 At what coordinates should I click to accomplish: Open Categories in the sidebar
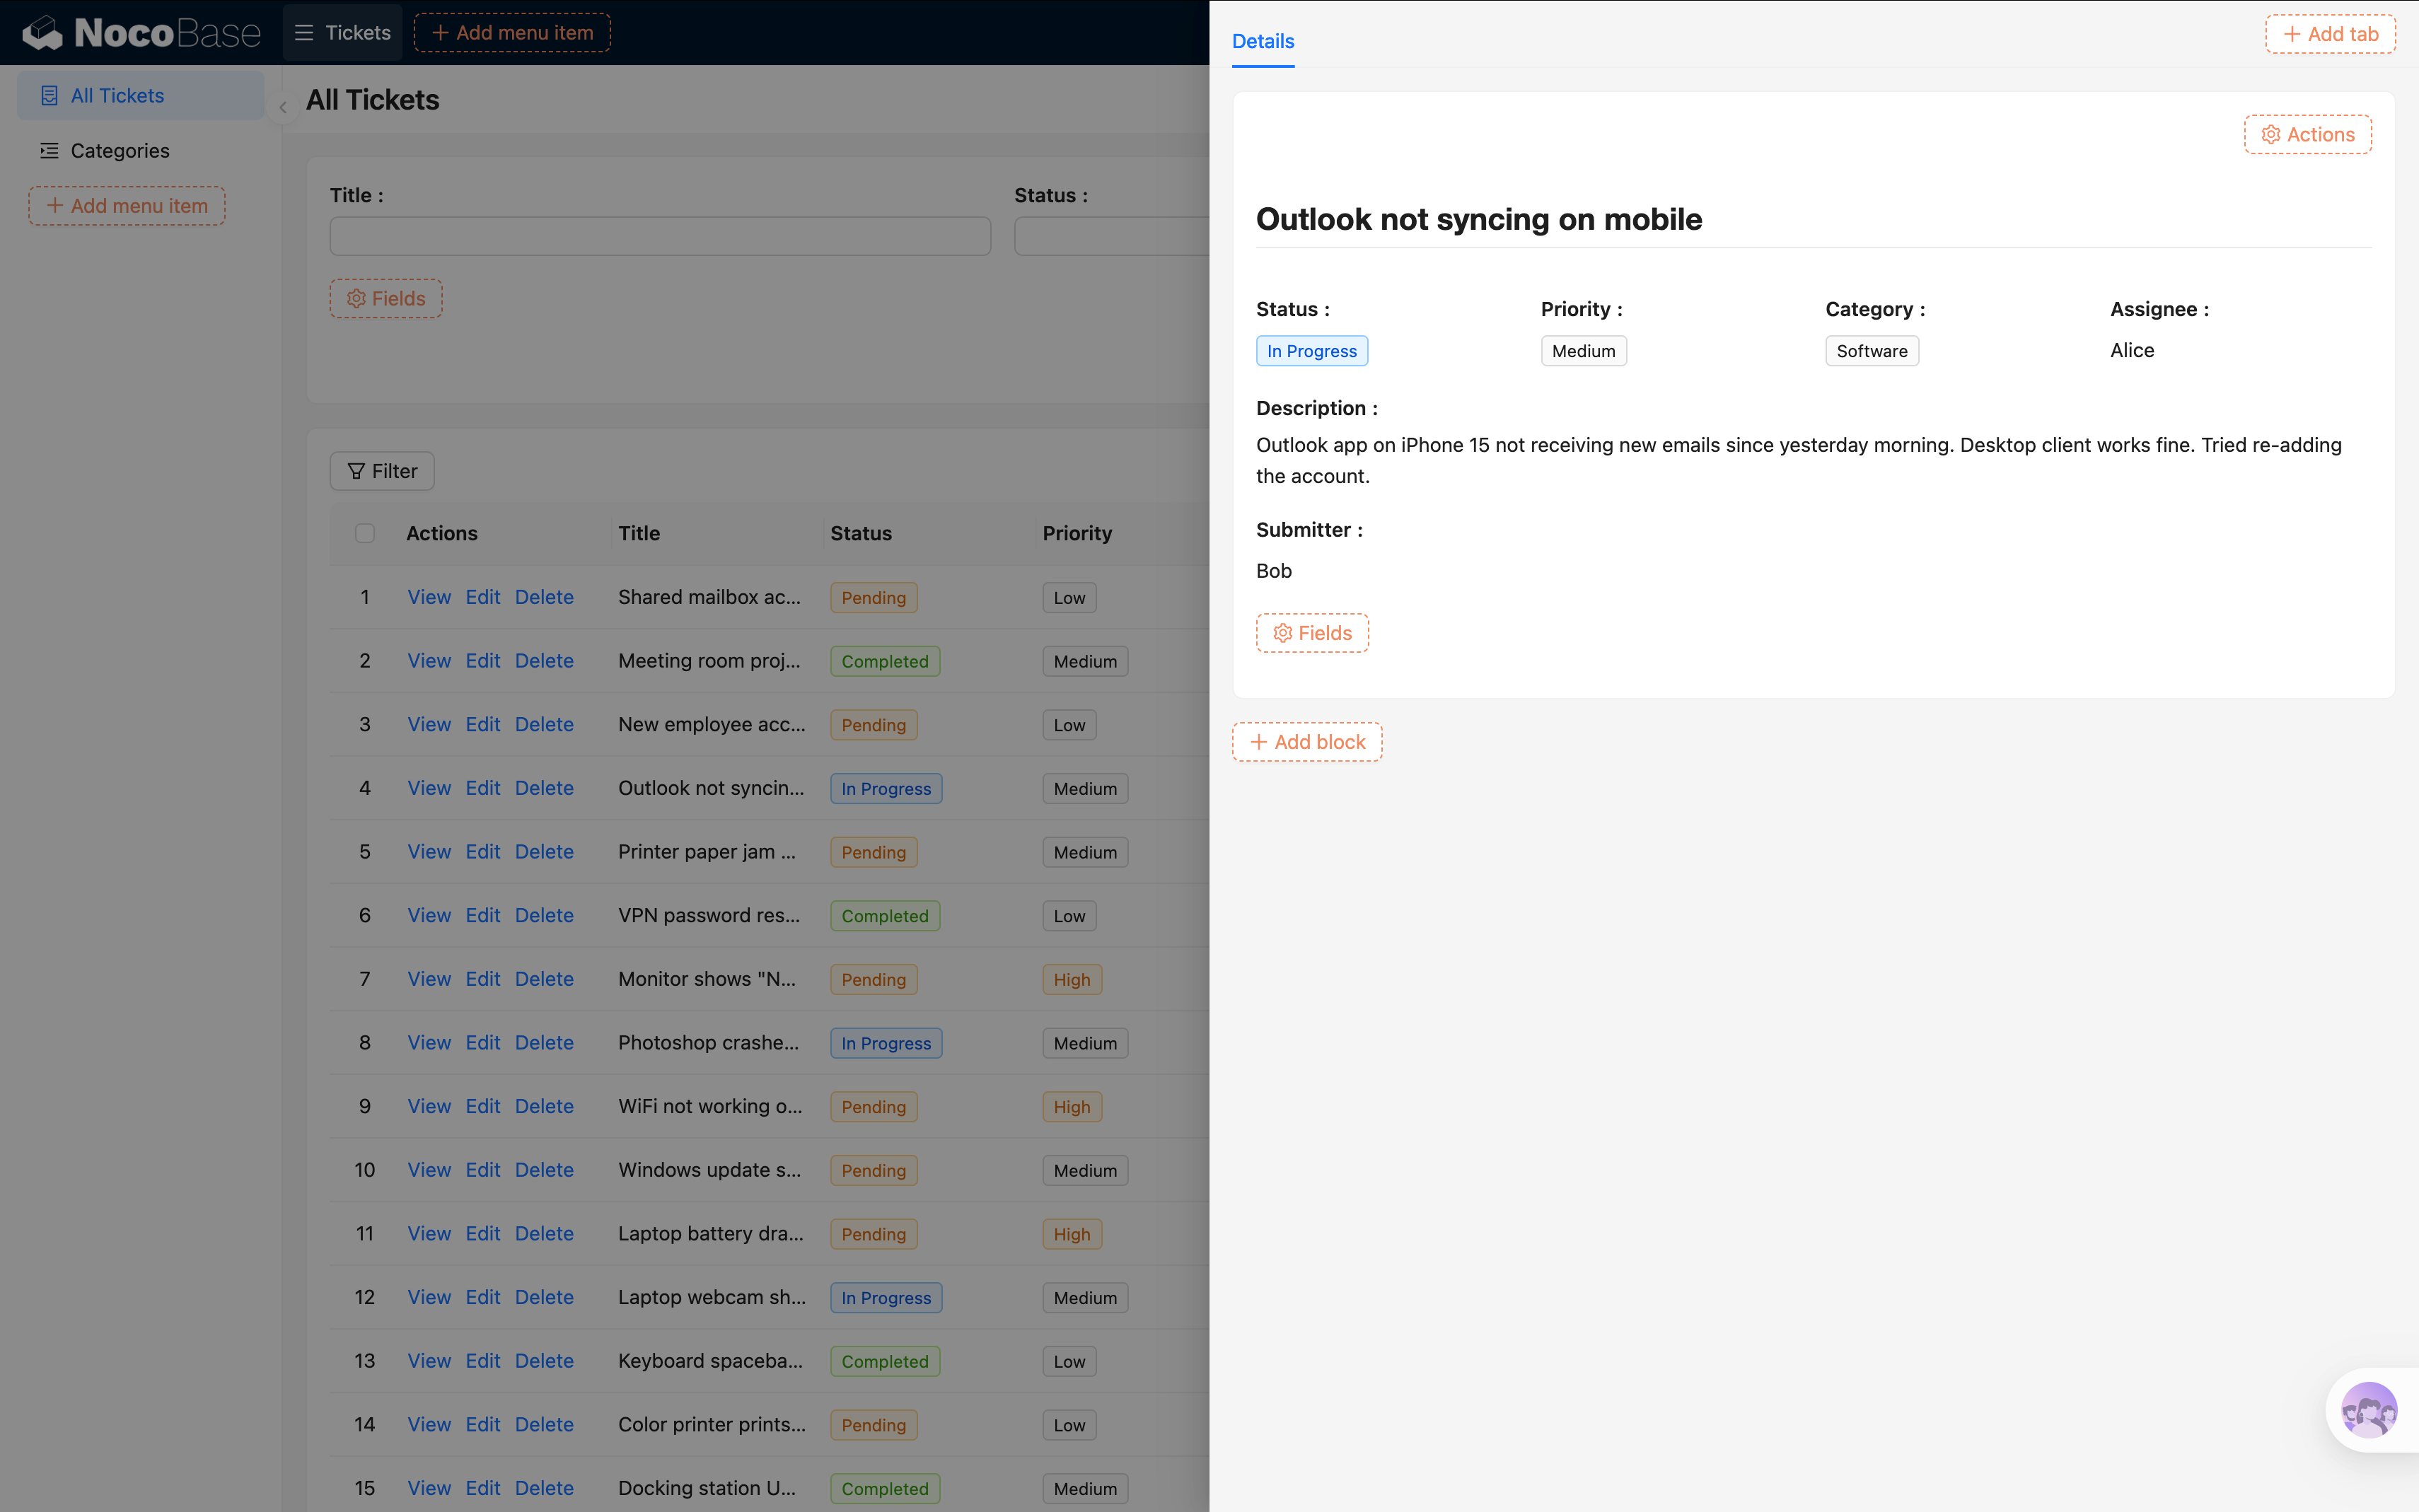[x=120, y=150]
